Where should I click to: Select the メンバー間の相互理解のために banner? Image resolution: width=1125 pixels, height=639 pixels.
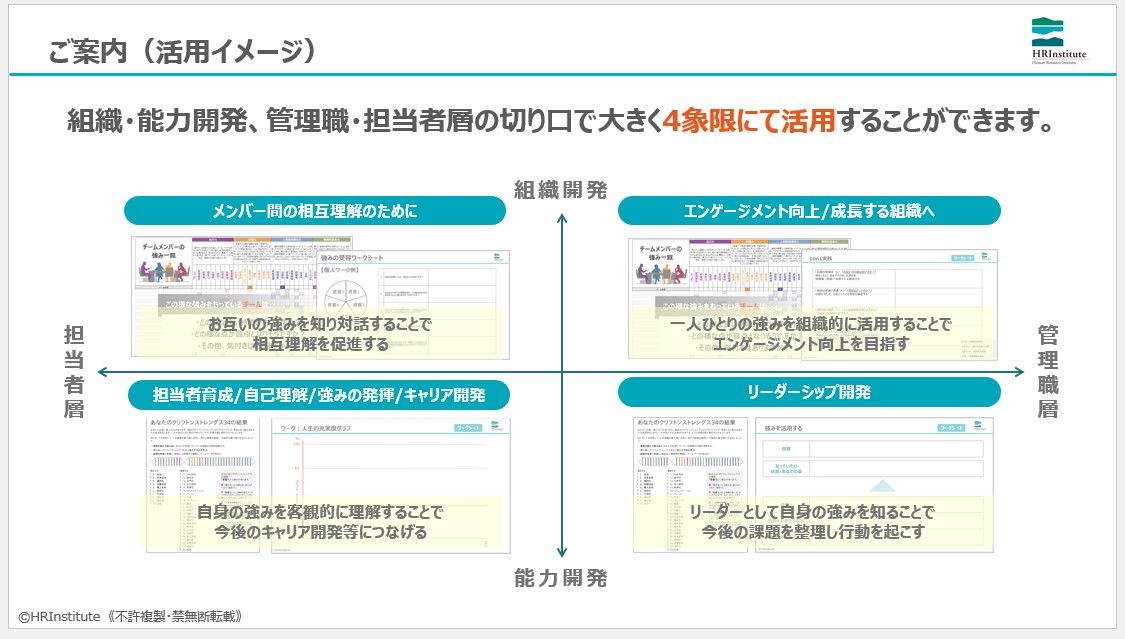315,211
